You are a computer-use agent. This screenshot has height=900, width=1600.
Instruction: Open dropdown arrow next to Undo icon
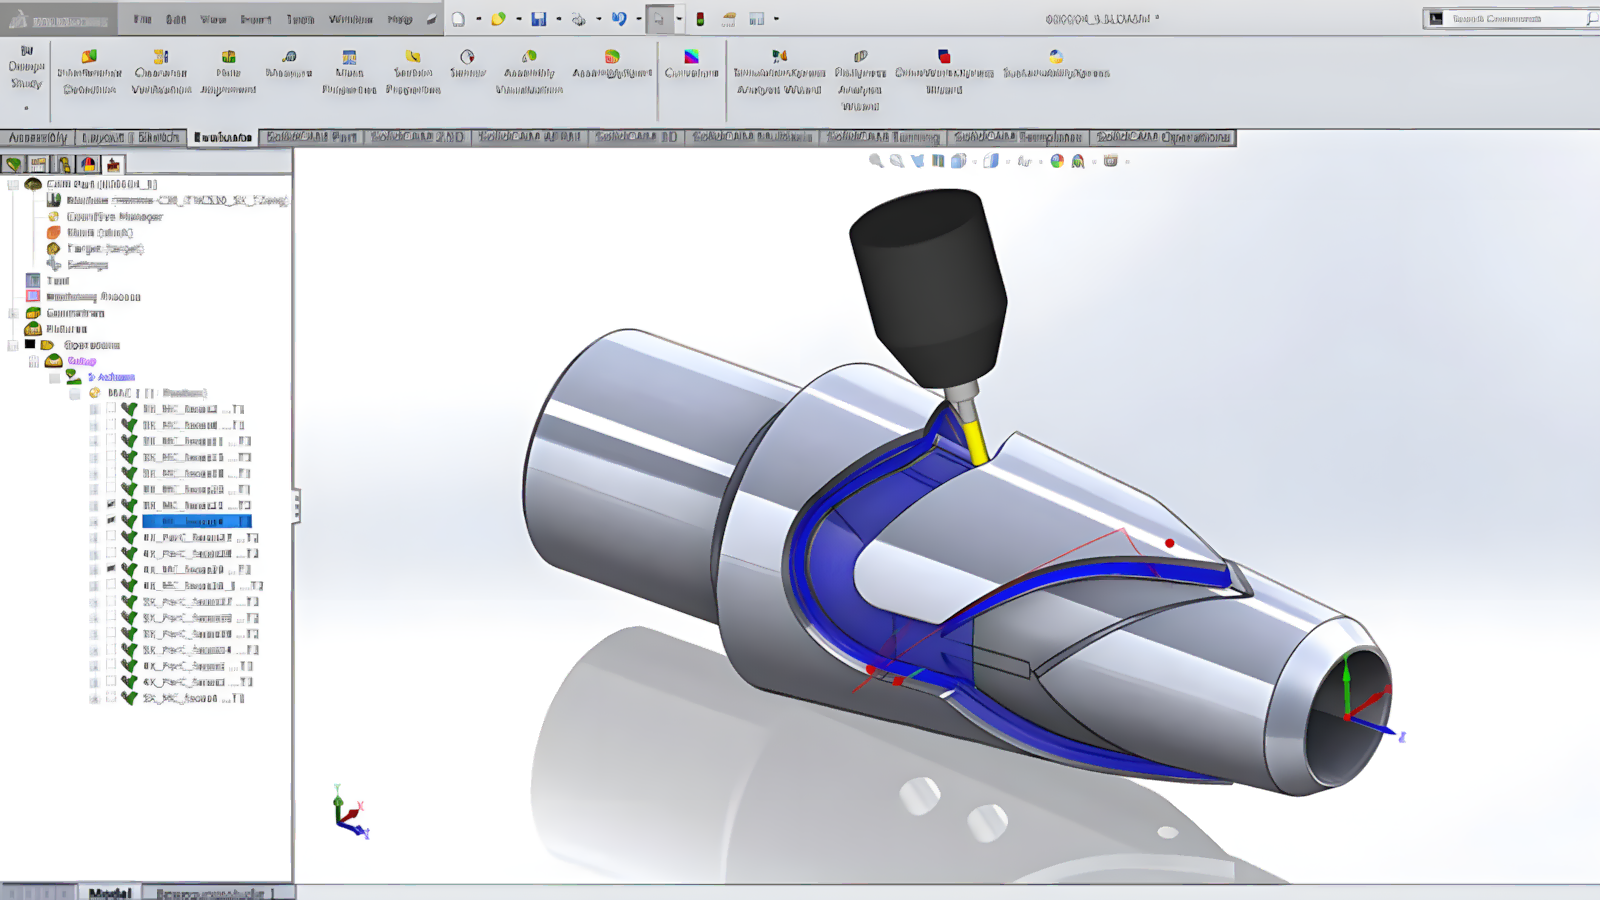pyautogui.click(x=638, y=19)
